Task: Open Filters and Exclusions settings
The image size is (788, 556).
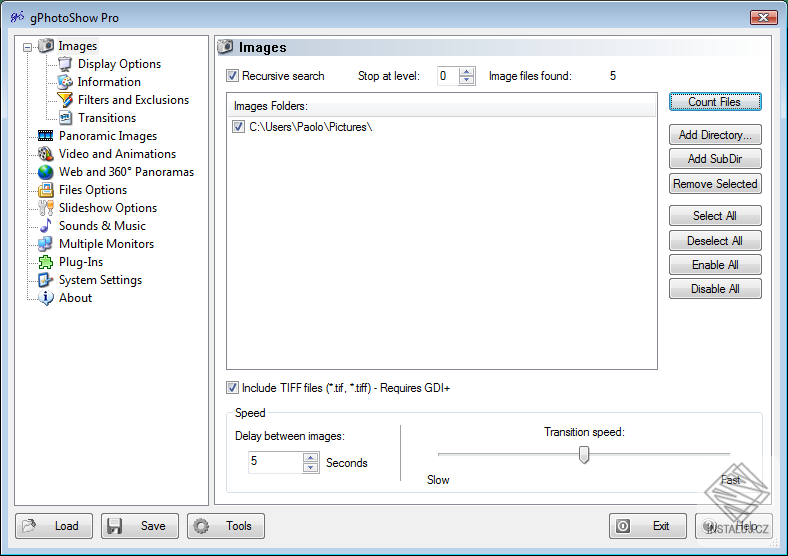Action: (x=133, y=100)
